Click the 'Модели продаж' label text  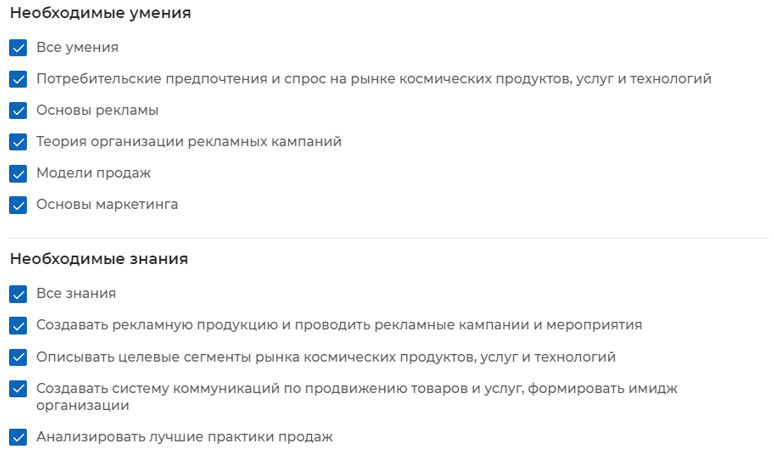click(x=93, y=173)
